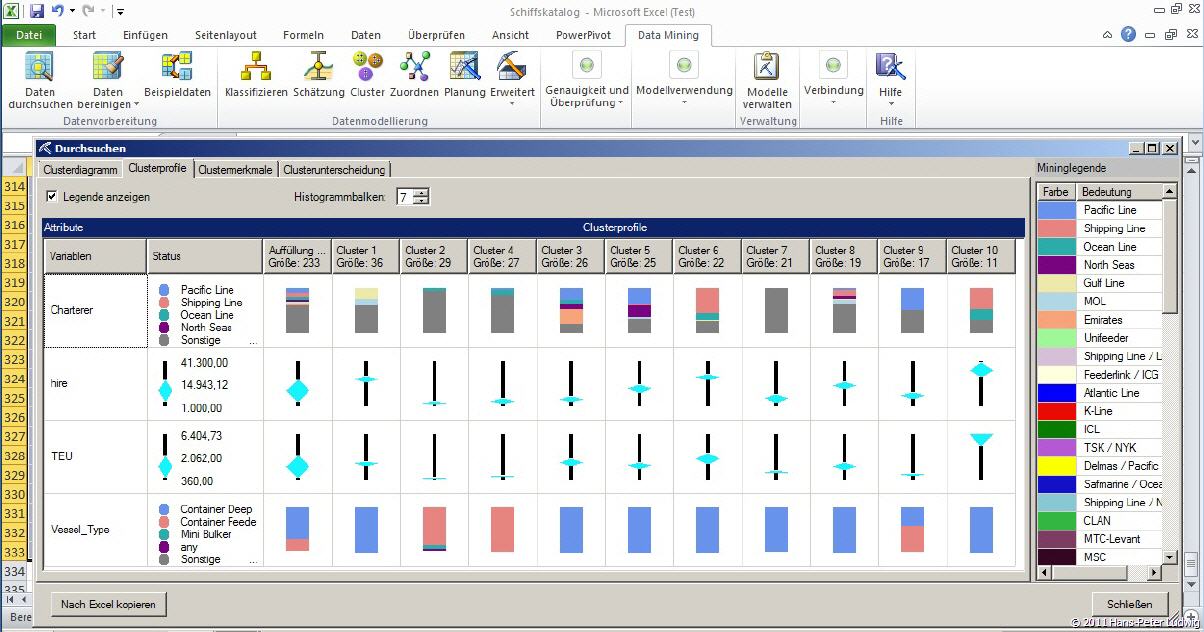Click the Charterer variable row cell
The width and height of the screenshot is (1204, 632).
point(95,310)
